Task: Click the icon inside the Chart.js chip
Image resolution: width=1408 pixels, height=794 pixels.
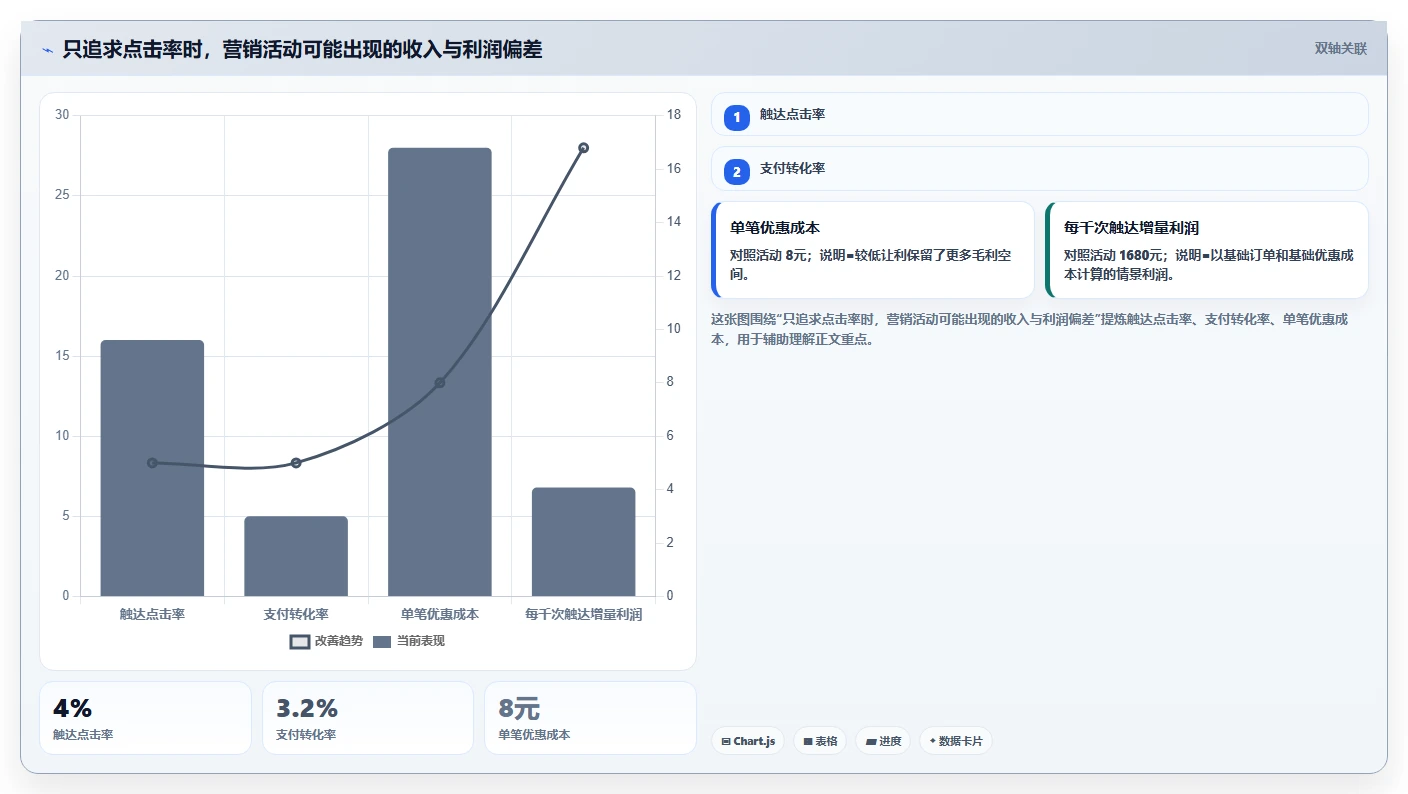Action: click(x=725, y=742)
